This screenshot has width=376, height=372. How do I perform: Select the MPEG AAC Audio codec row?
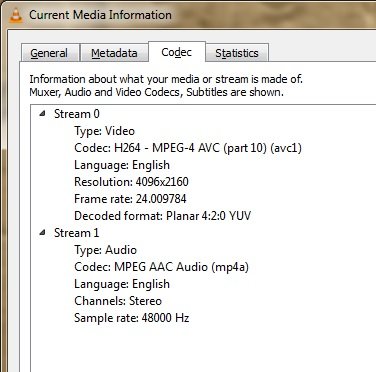161,267
